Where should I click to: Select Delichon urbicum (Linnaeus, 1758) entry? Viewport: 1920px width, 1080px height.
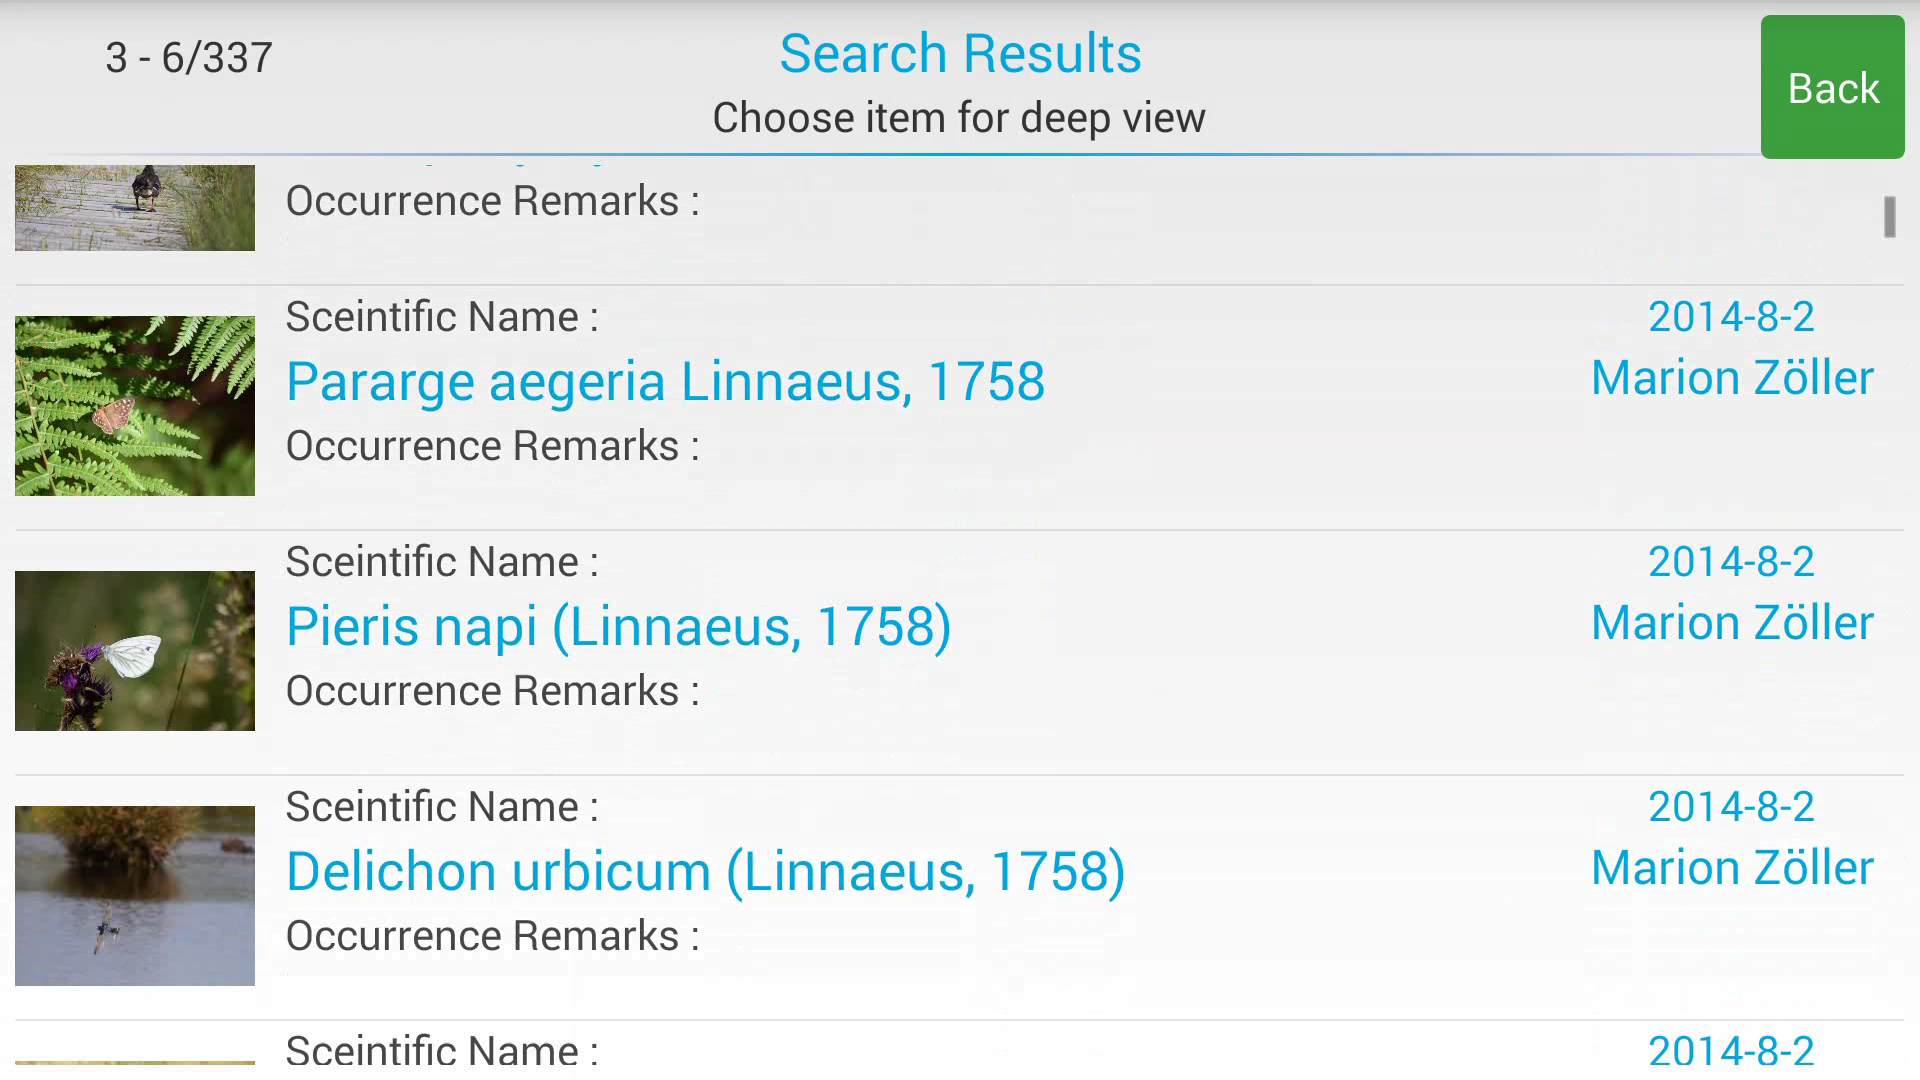click(706, 872)
